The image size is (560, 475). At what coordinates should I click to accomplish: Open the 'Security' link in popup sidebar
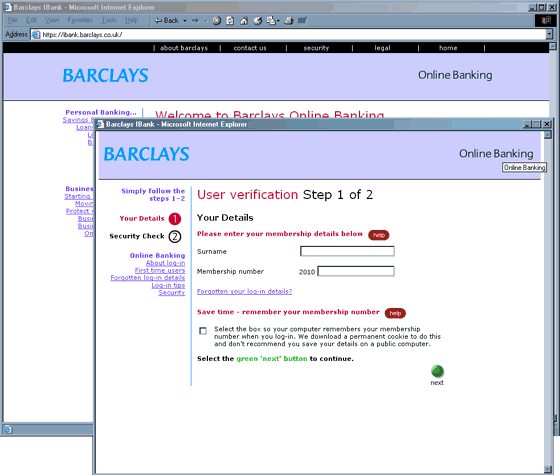172,292
